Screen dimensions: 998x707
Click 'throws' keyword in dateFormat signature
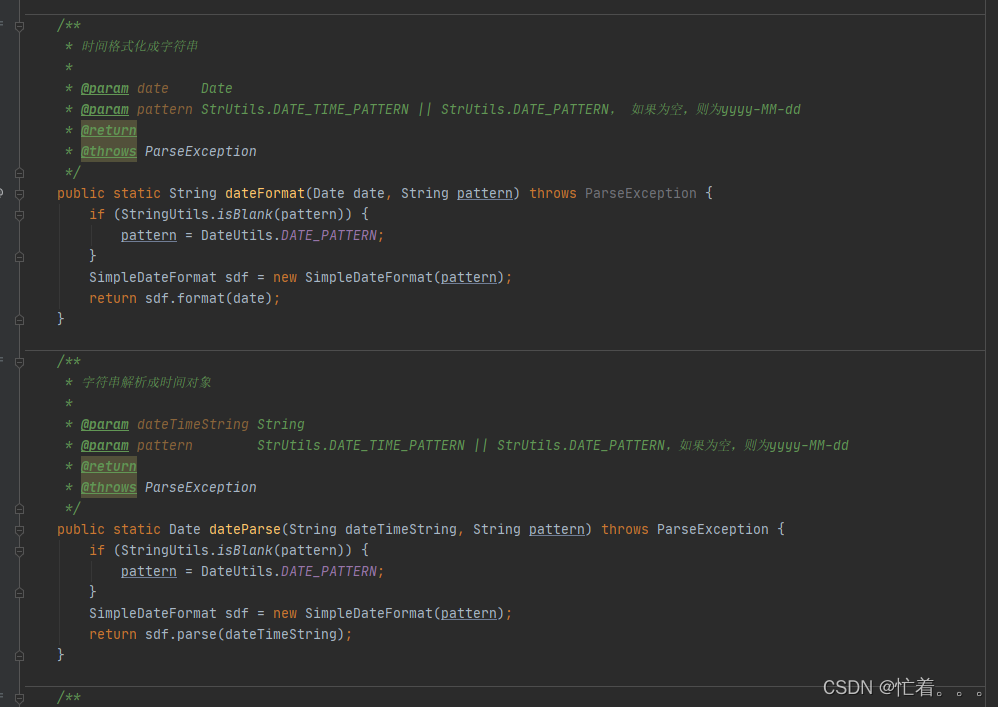pyautogui.click(x=552, y=193)
